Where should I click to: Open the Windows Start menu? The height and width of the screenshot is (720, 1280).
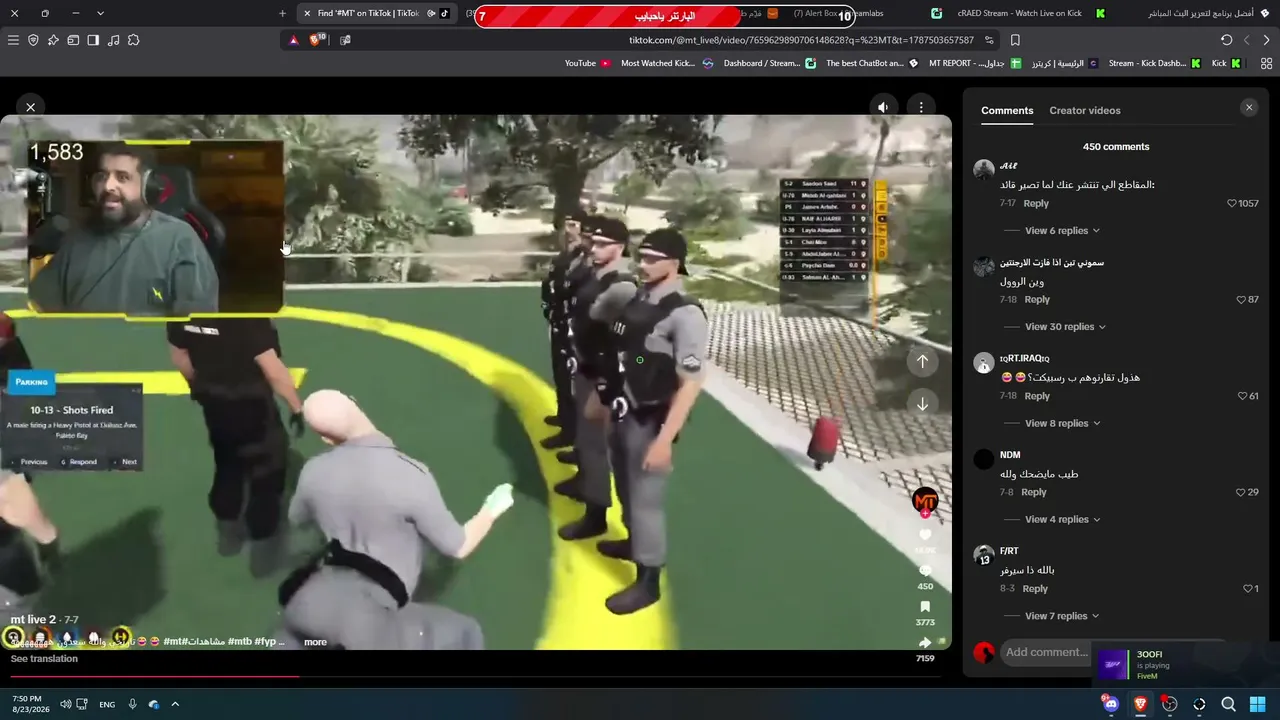click(1258, 704)
